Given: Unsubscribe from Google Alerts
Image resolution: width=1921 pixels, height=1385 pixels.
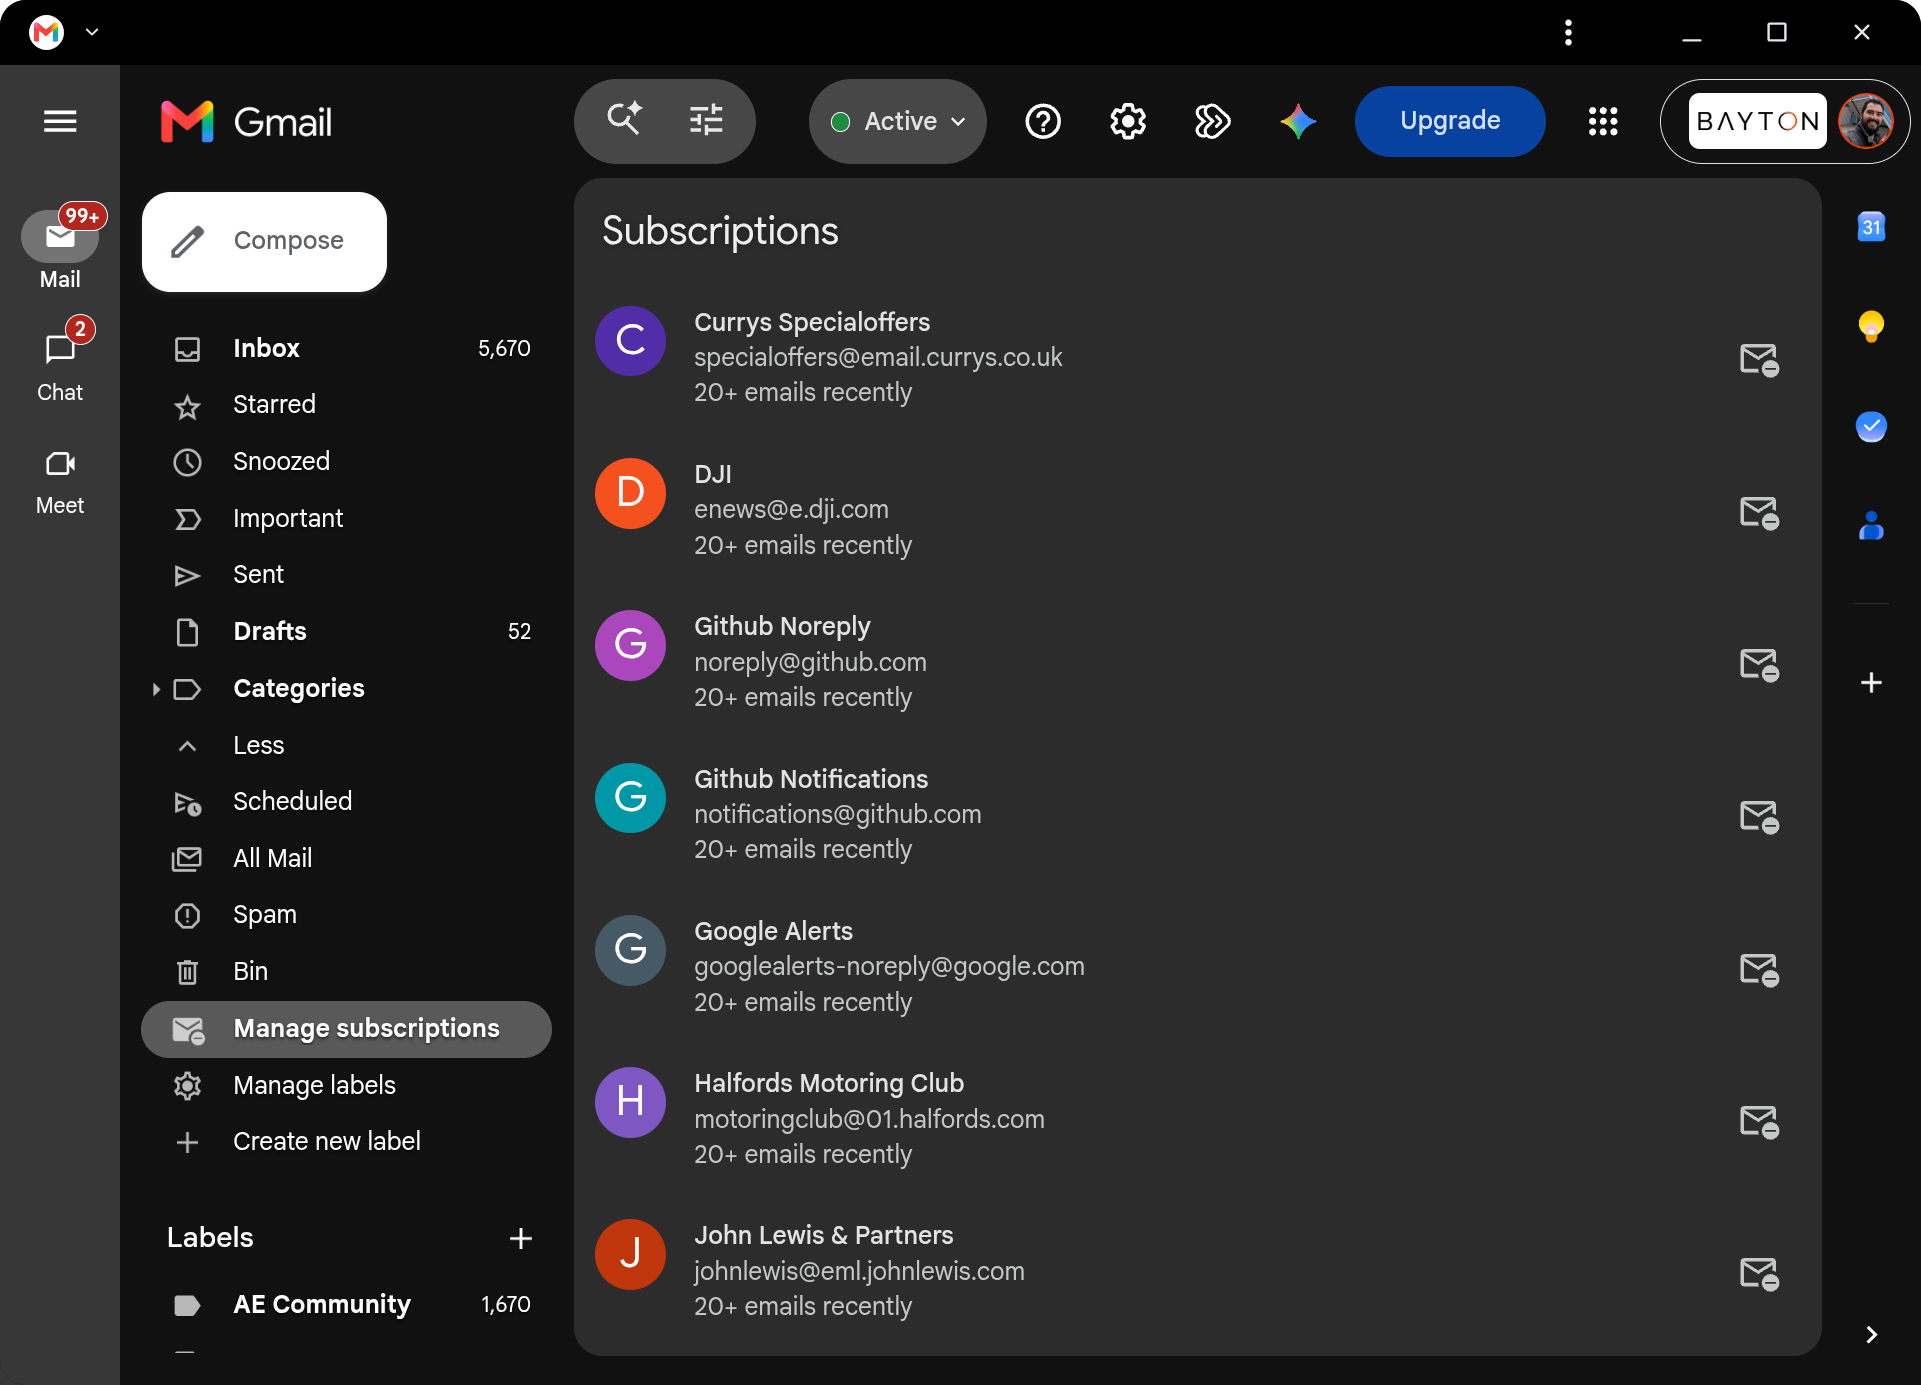Looking at the screenshot, I should pyautogui.click(x=1759, y=969).
